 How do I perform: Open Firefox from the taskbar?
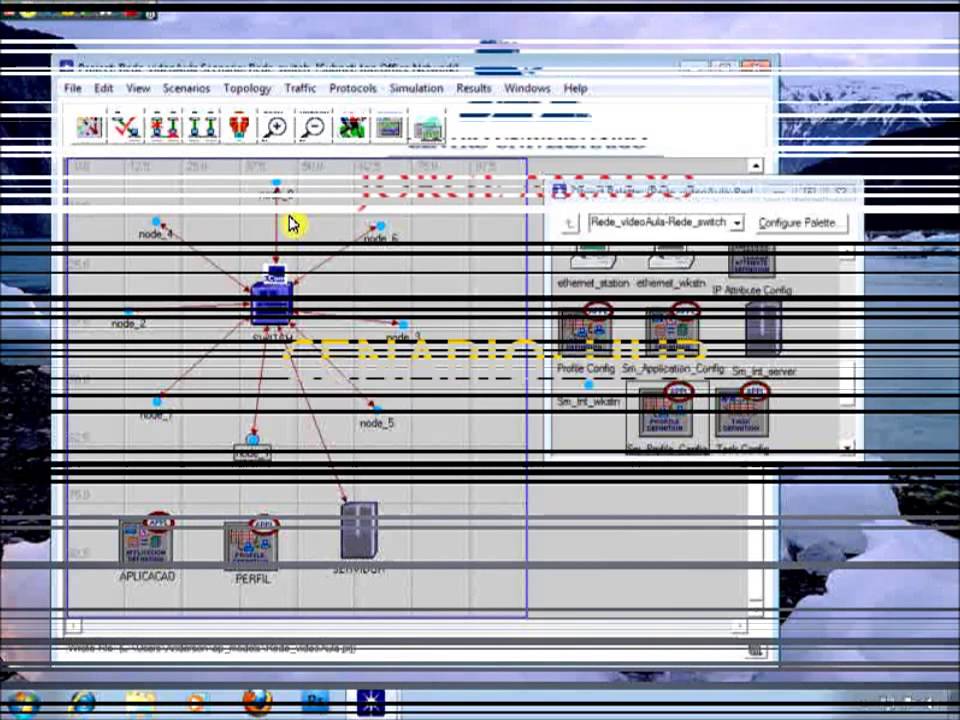pos(257,703)
